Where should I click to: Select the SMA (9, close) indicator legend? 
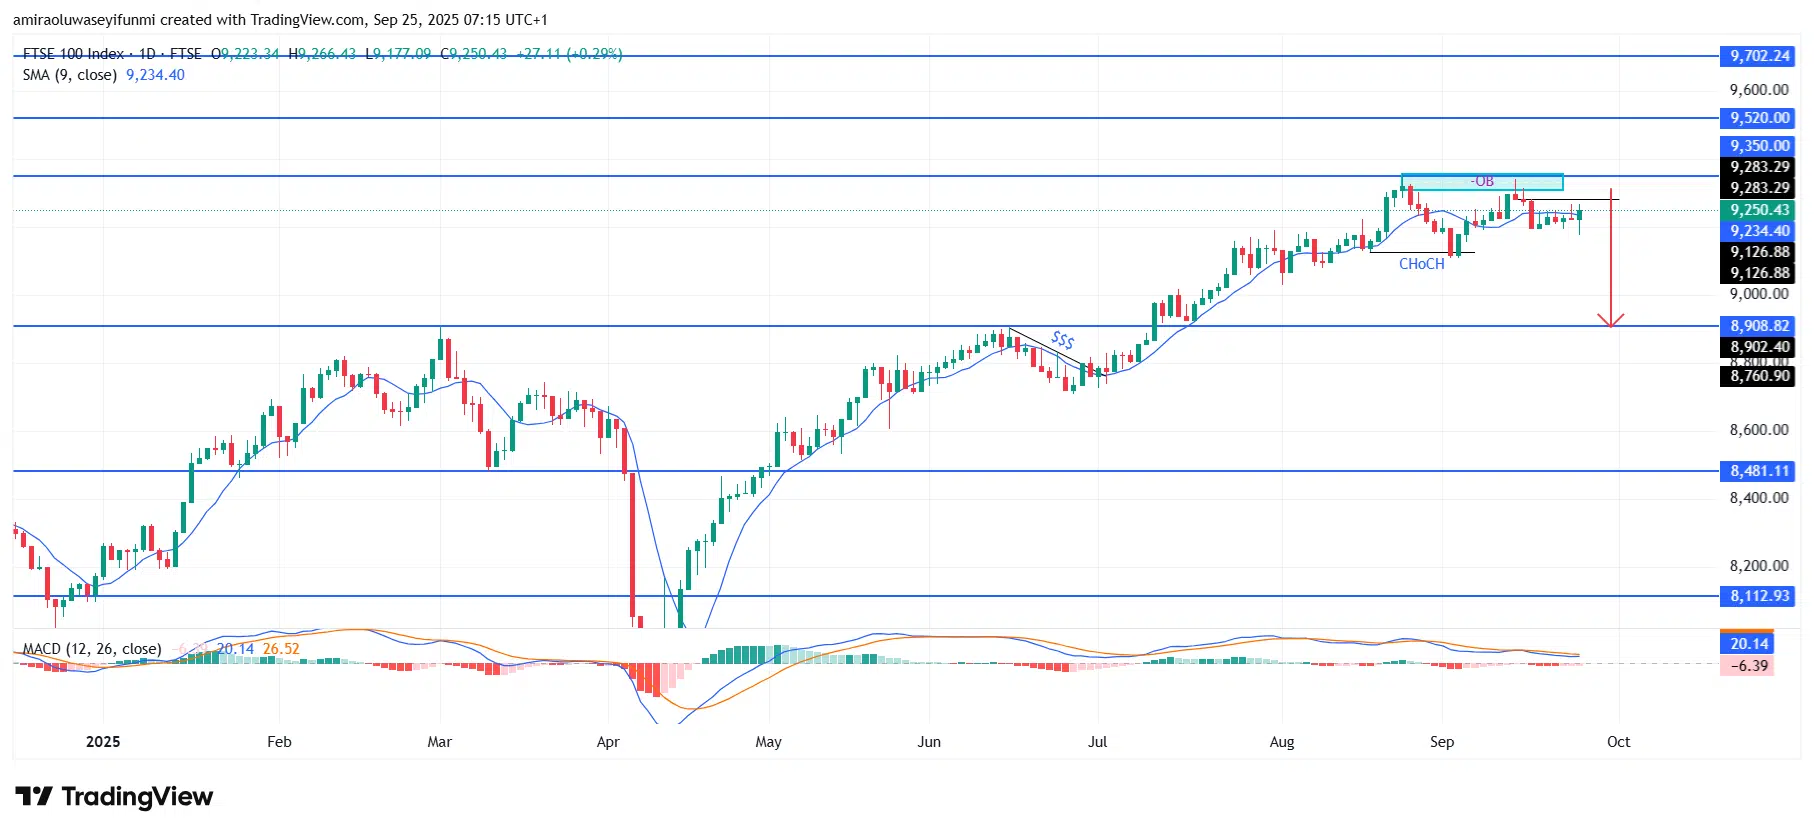coord(70,75)
